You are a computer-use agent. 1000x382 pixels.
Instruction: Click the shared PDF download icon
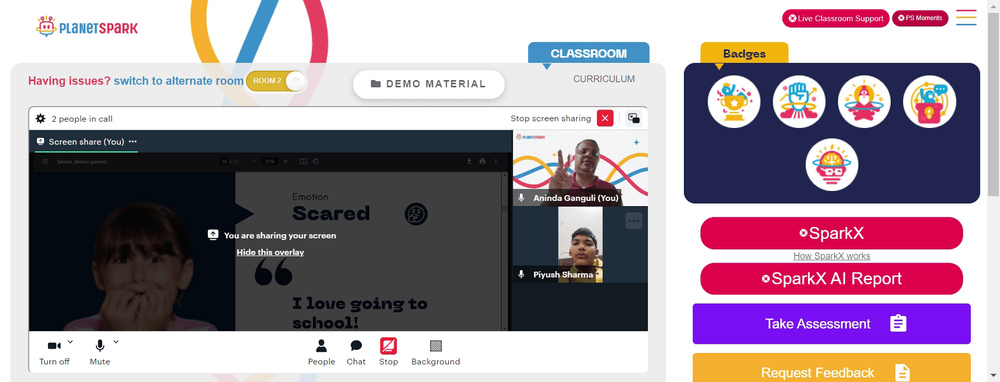click(x=469, y=161)
